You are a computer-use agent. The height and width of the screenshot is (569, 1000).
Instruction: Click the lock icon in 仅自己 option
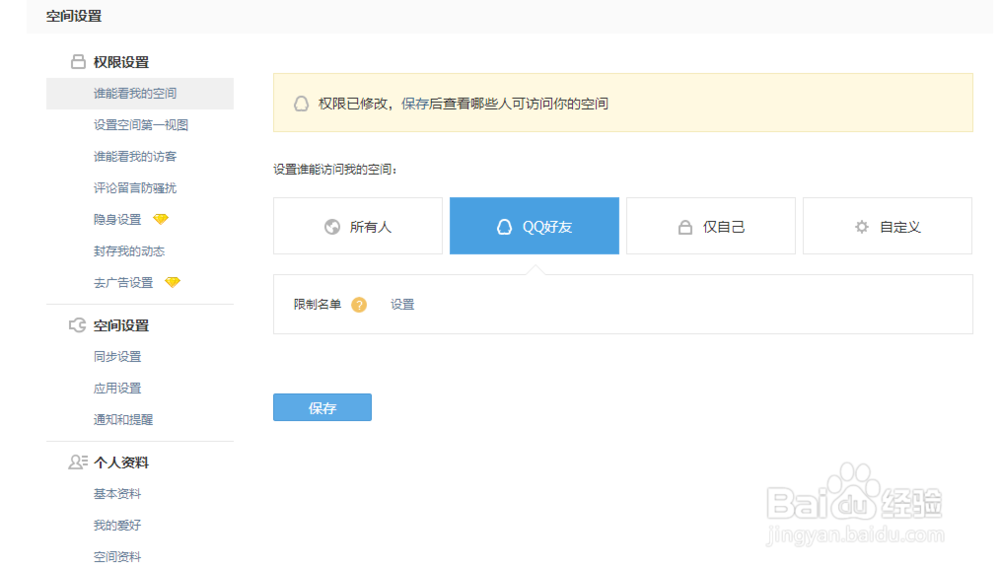click(685, 227)
